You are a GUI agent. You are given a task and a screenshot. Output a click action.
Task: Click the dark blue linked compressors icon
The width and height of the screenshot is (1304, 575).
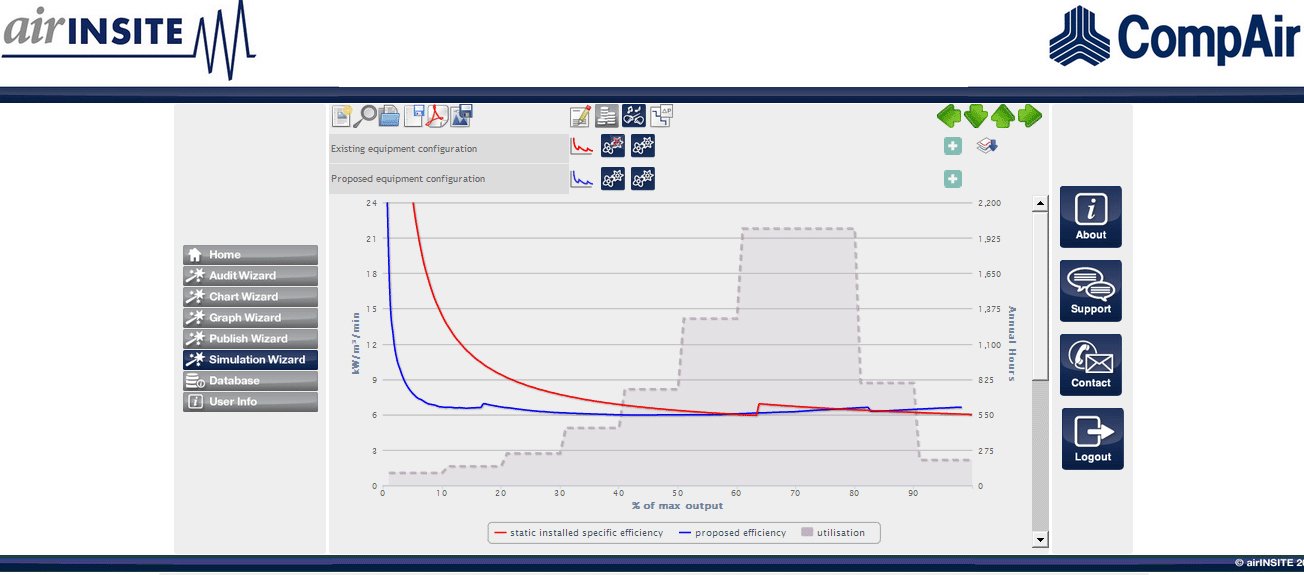(634, 116)
